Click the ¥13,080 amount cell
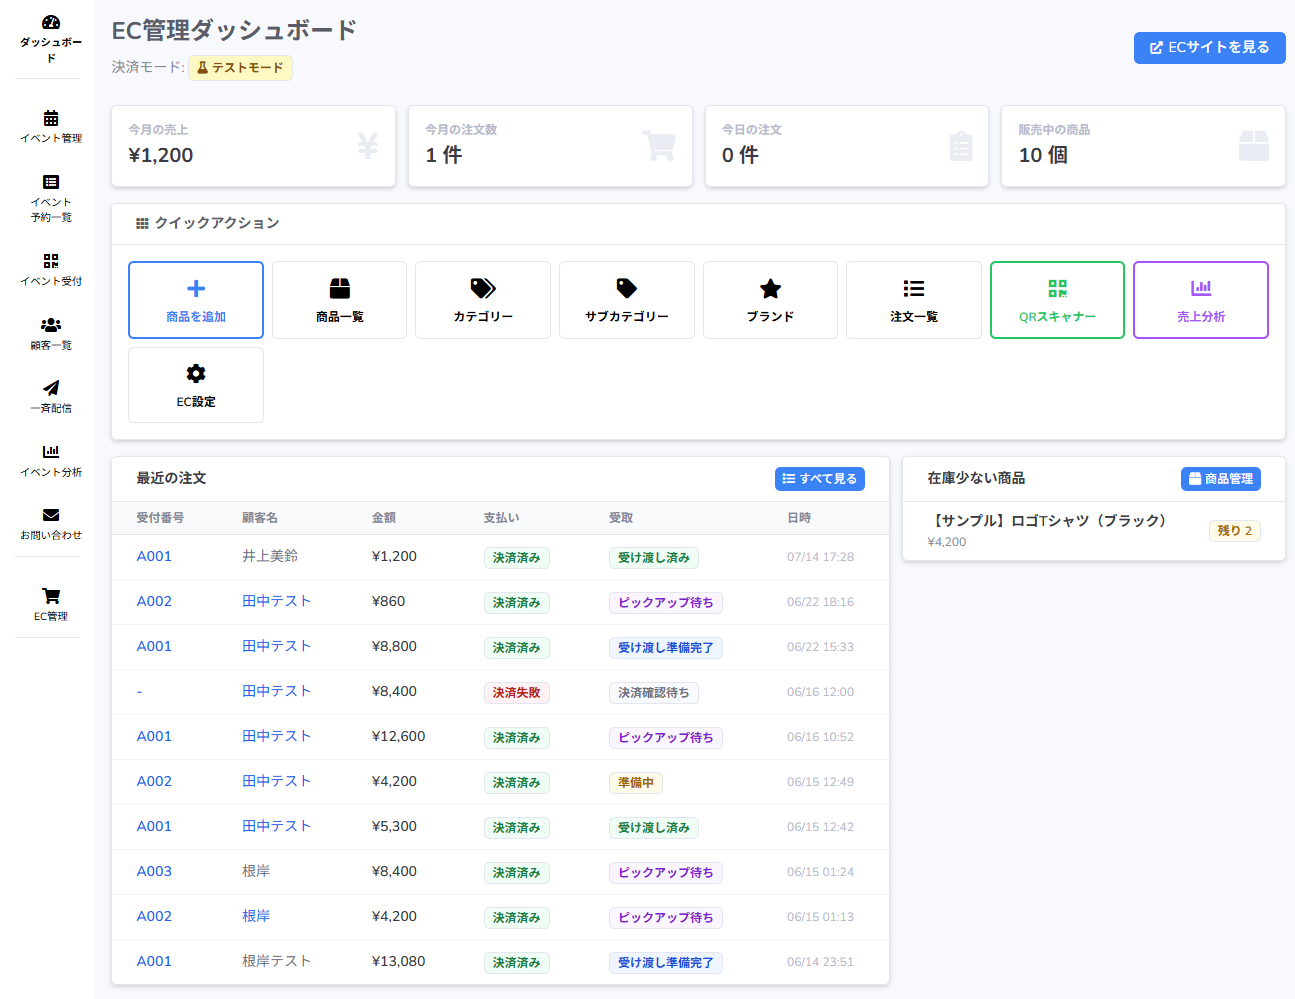1295x999 pixels. (398, 961)
